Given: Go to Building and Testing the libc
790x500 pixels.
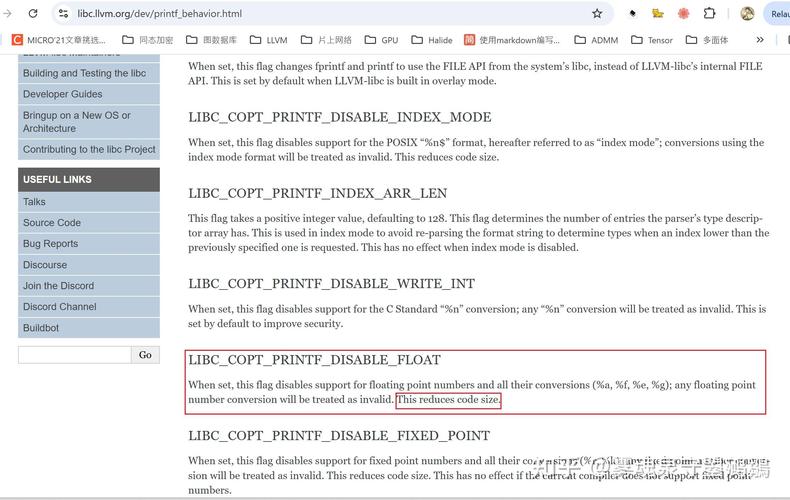Looking at the screenshot, I should pyautogui.click(x=84, y=73).
